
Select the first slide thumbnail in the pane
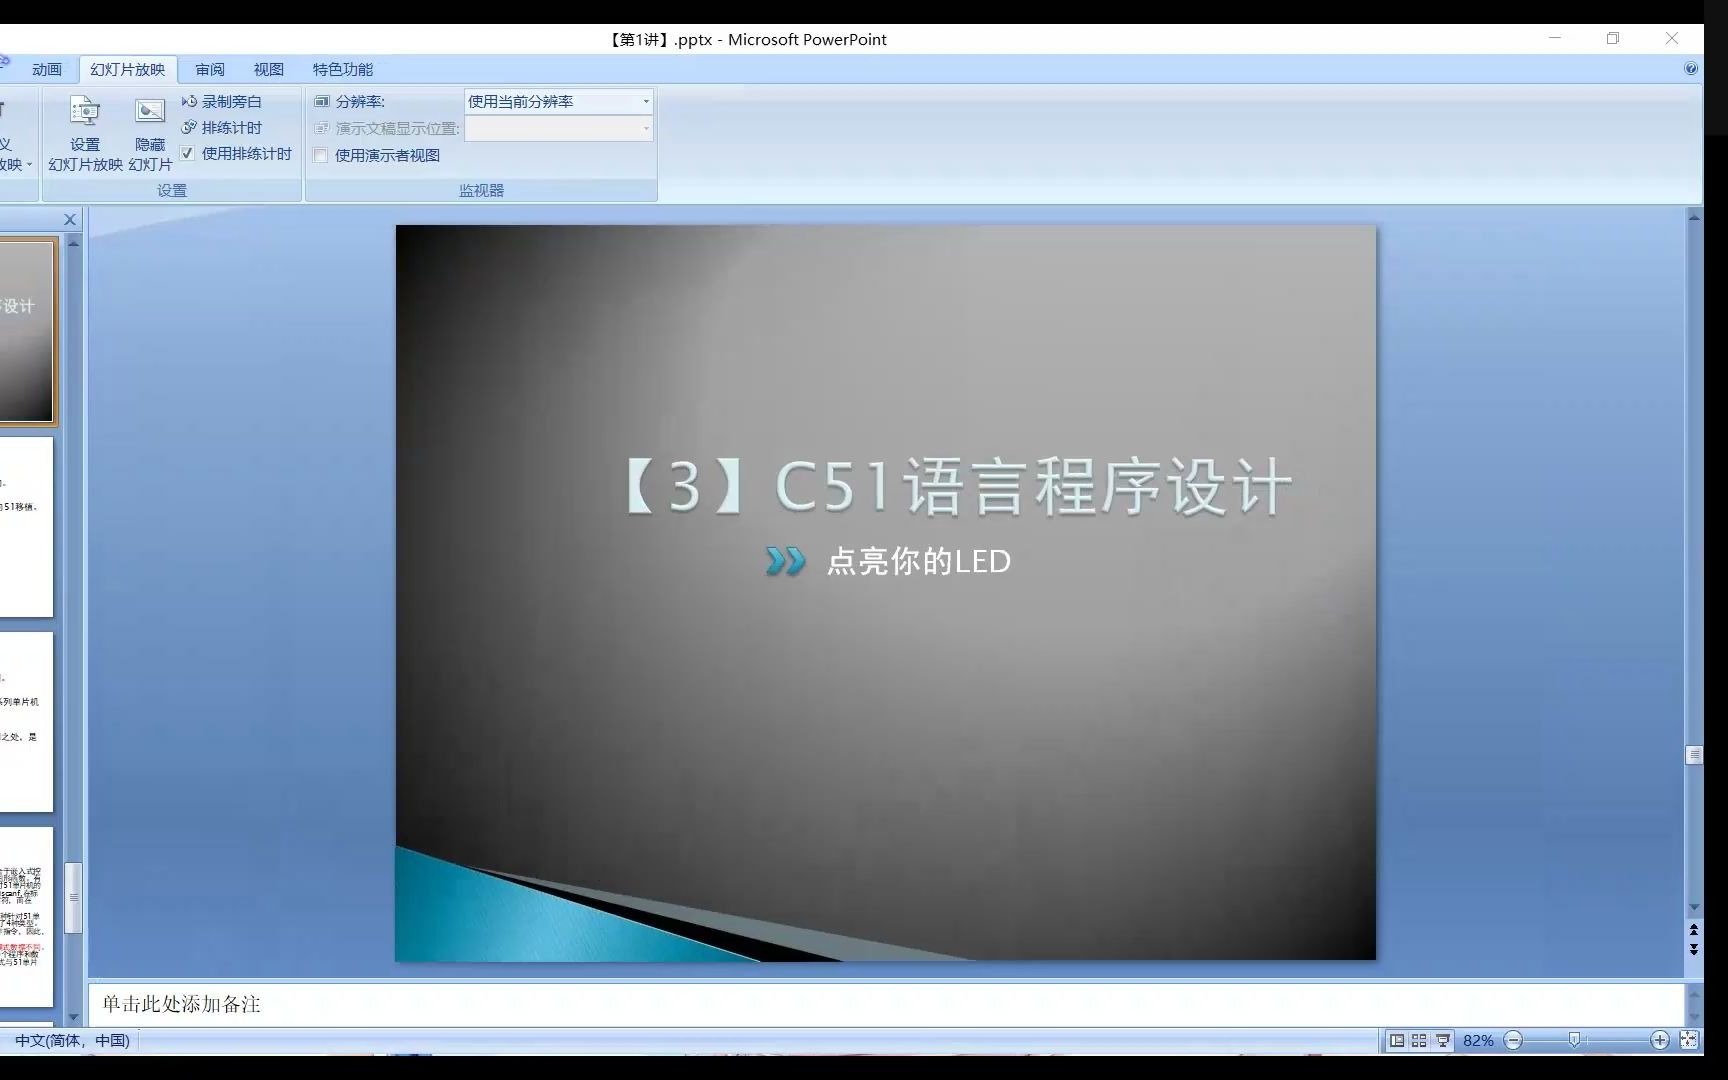tap(26, 331)
